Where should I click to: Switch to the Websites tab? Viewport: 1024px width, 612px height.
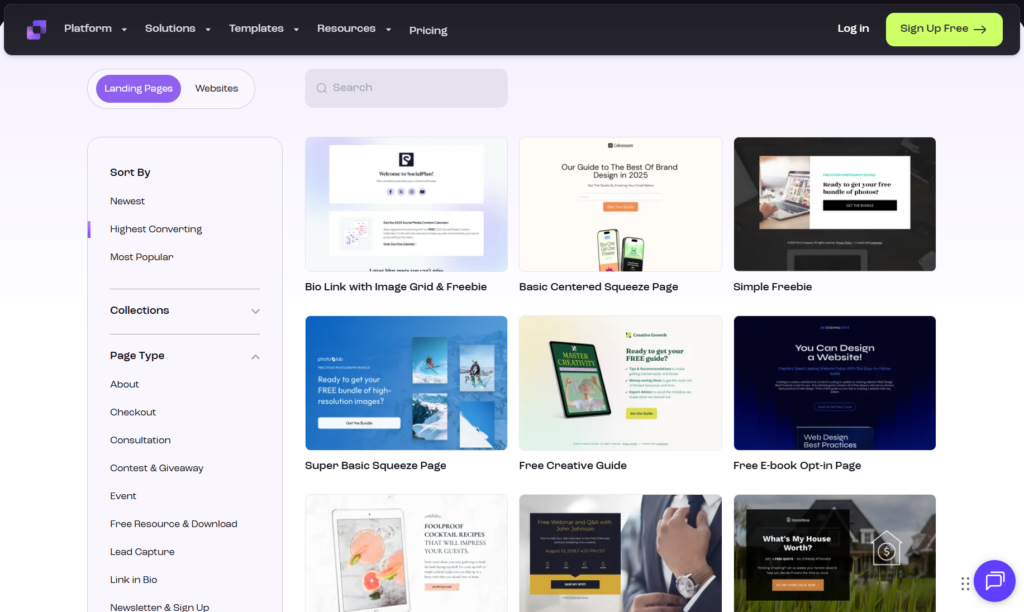tap(216, 88)
